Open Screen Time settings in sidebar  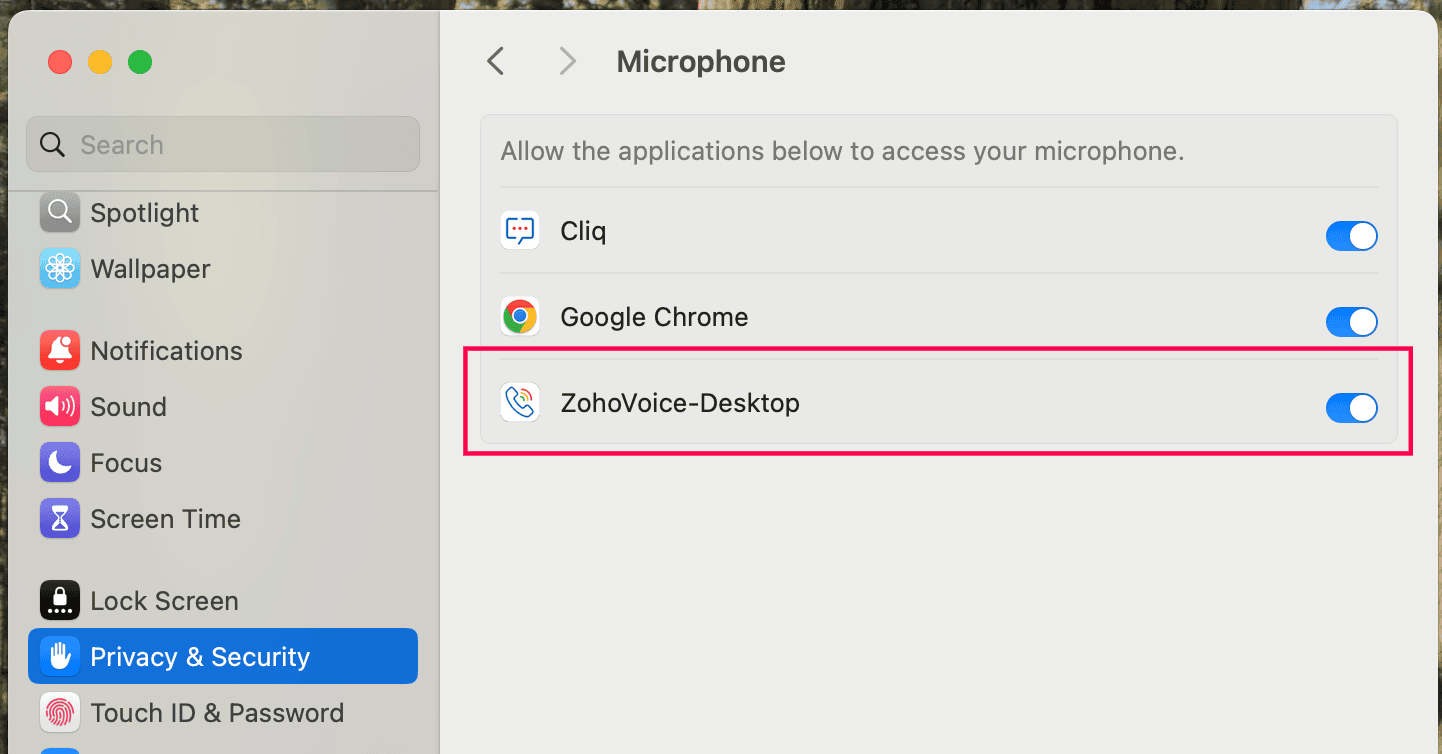pyautogui.click(x=165, y=519)
